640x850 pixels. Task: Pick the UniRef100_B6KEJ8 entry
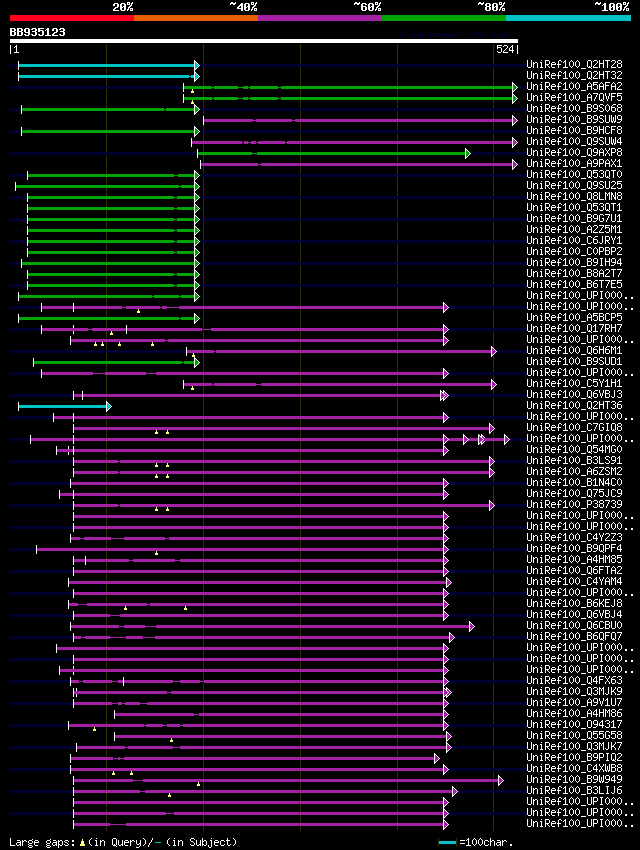point(574,603)
